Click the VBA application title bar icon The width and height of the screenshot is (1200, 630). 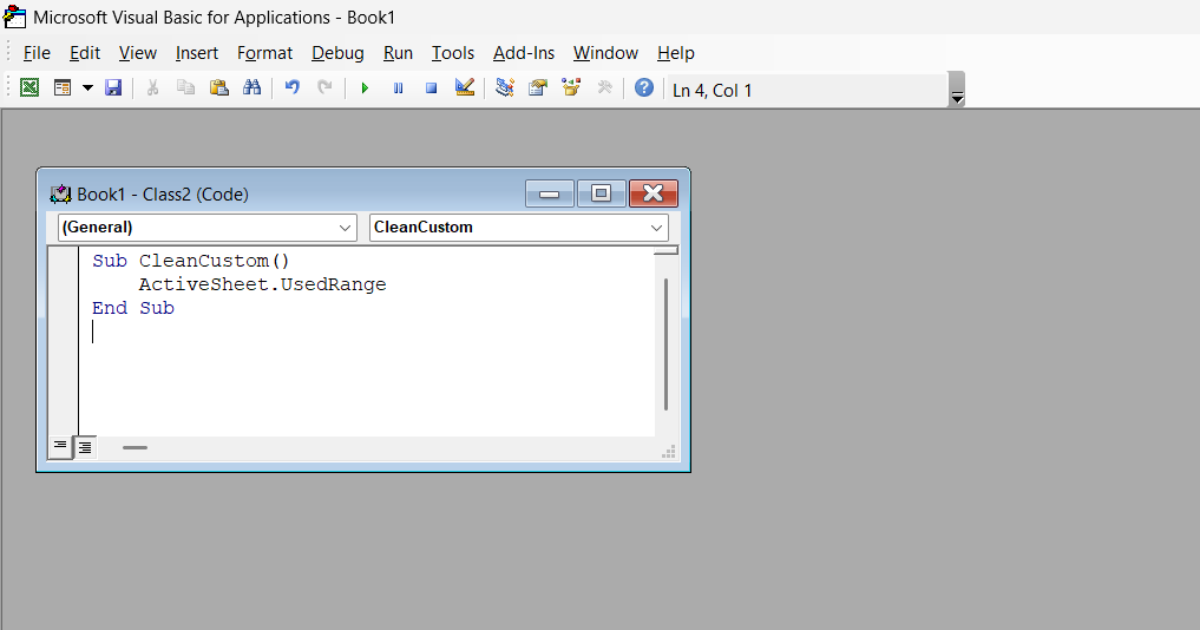[x=15, y=17]
